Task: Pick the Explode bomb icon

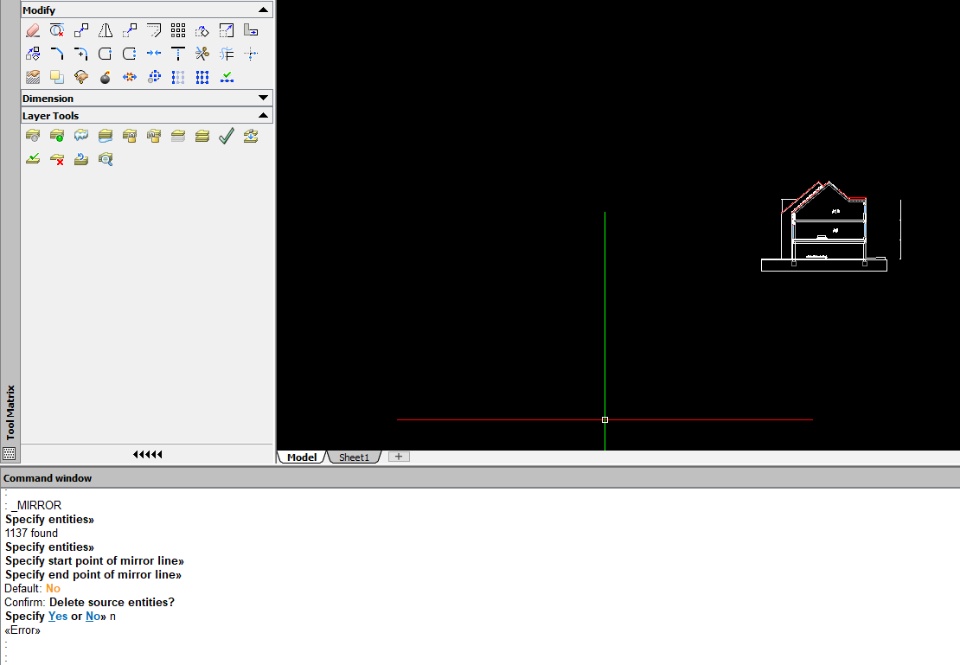Action: point(105,77)
